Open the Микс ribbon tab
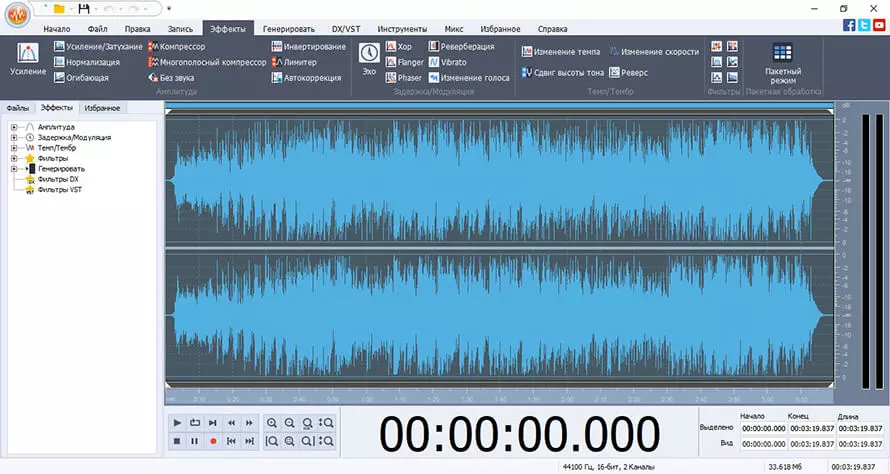Viewport: 890px width, 474px height. (454, 29)
